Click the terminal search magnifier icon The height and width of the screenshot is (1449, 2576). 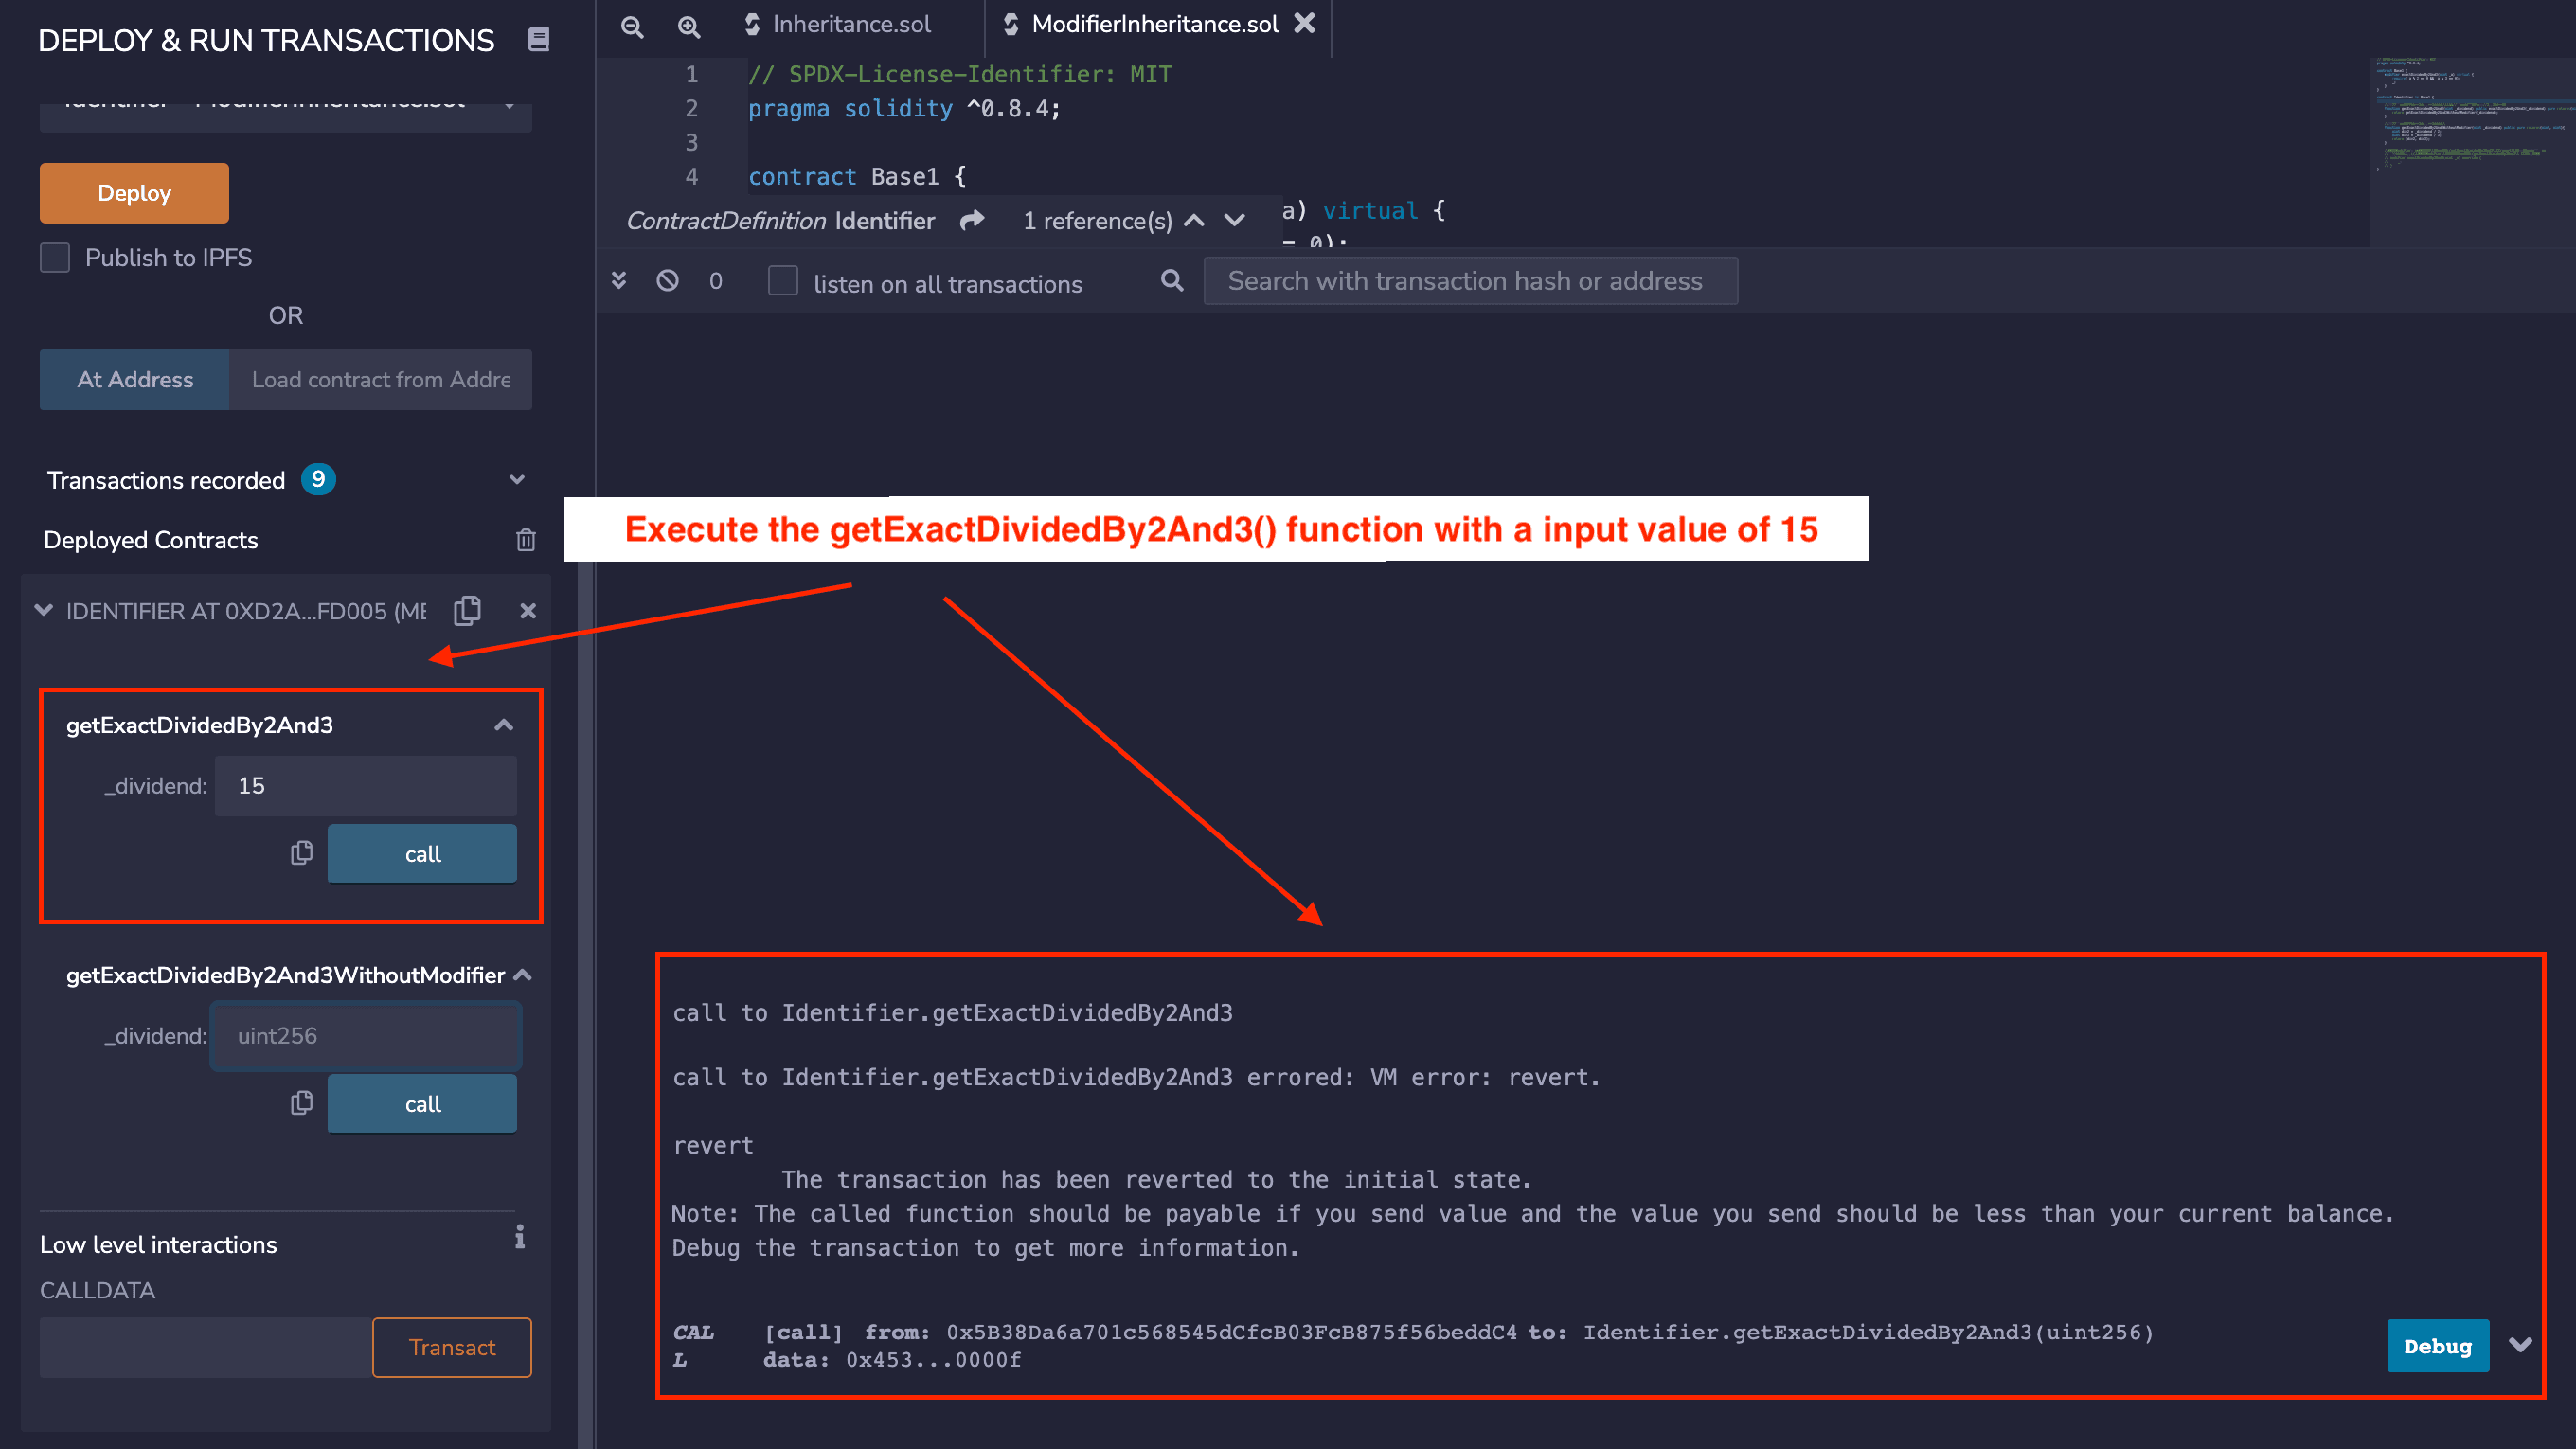coord(1172,281)
